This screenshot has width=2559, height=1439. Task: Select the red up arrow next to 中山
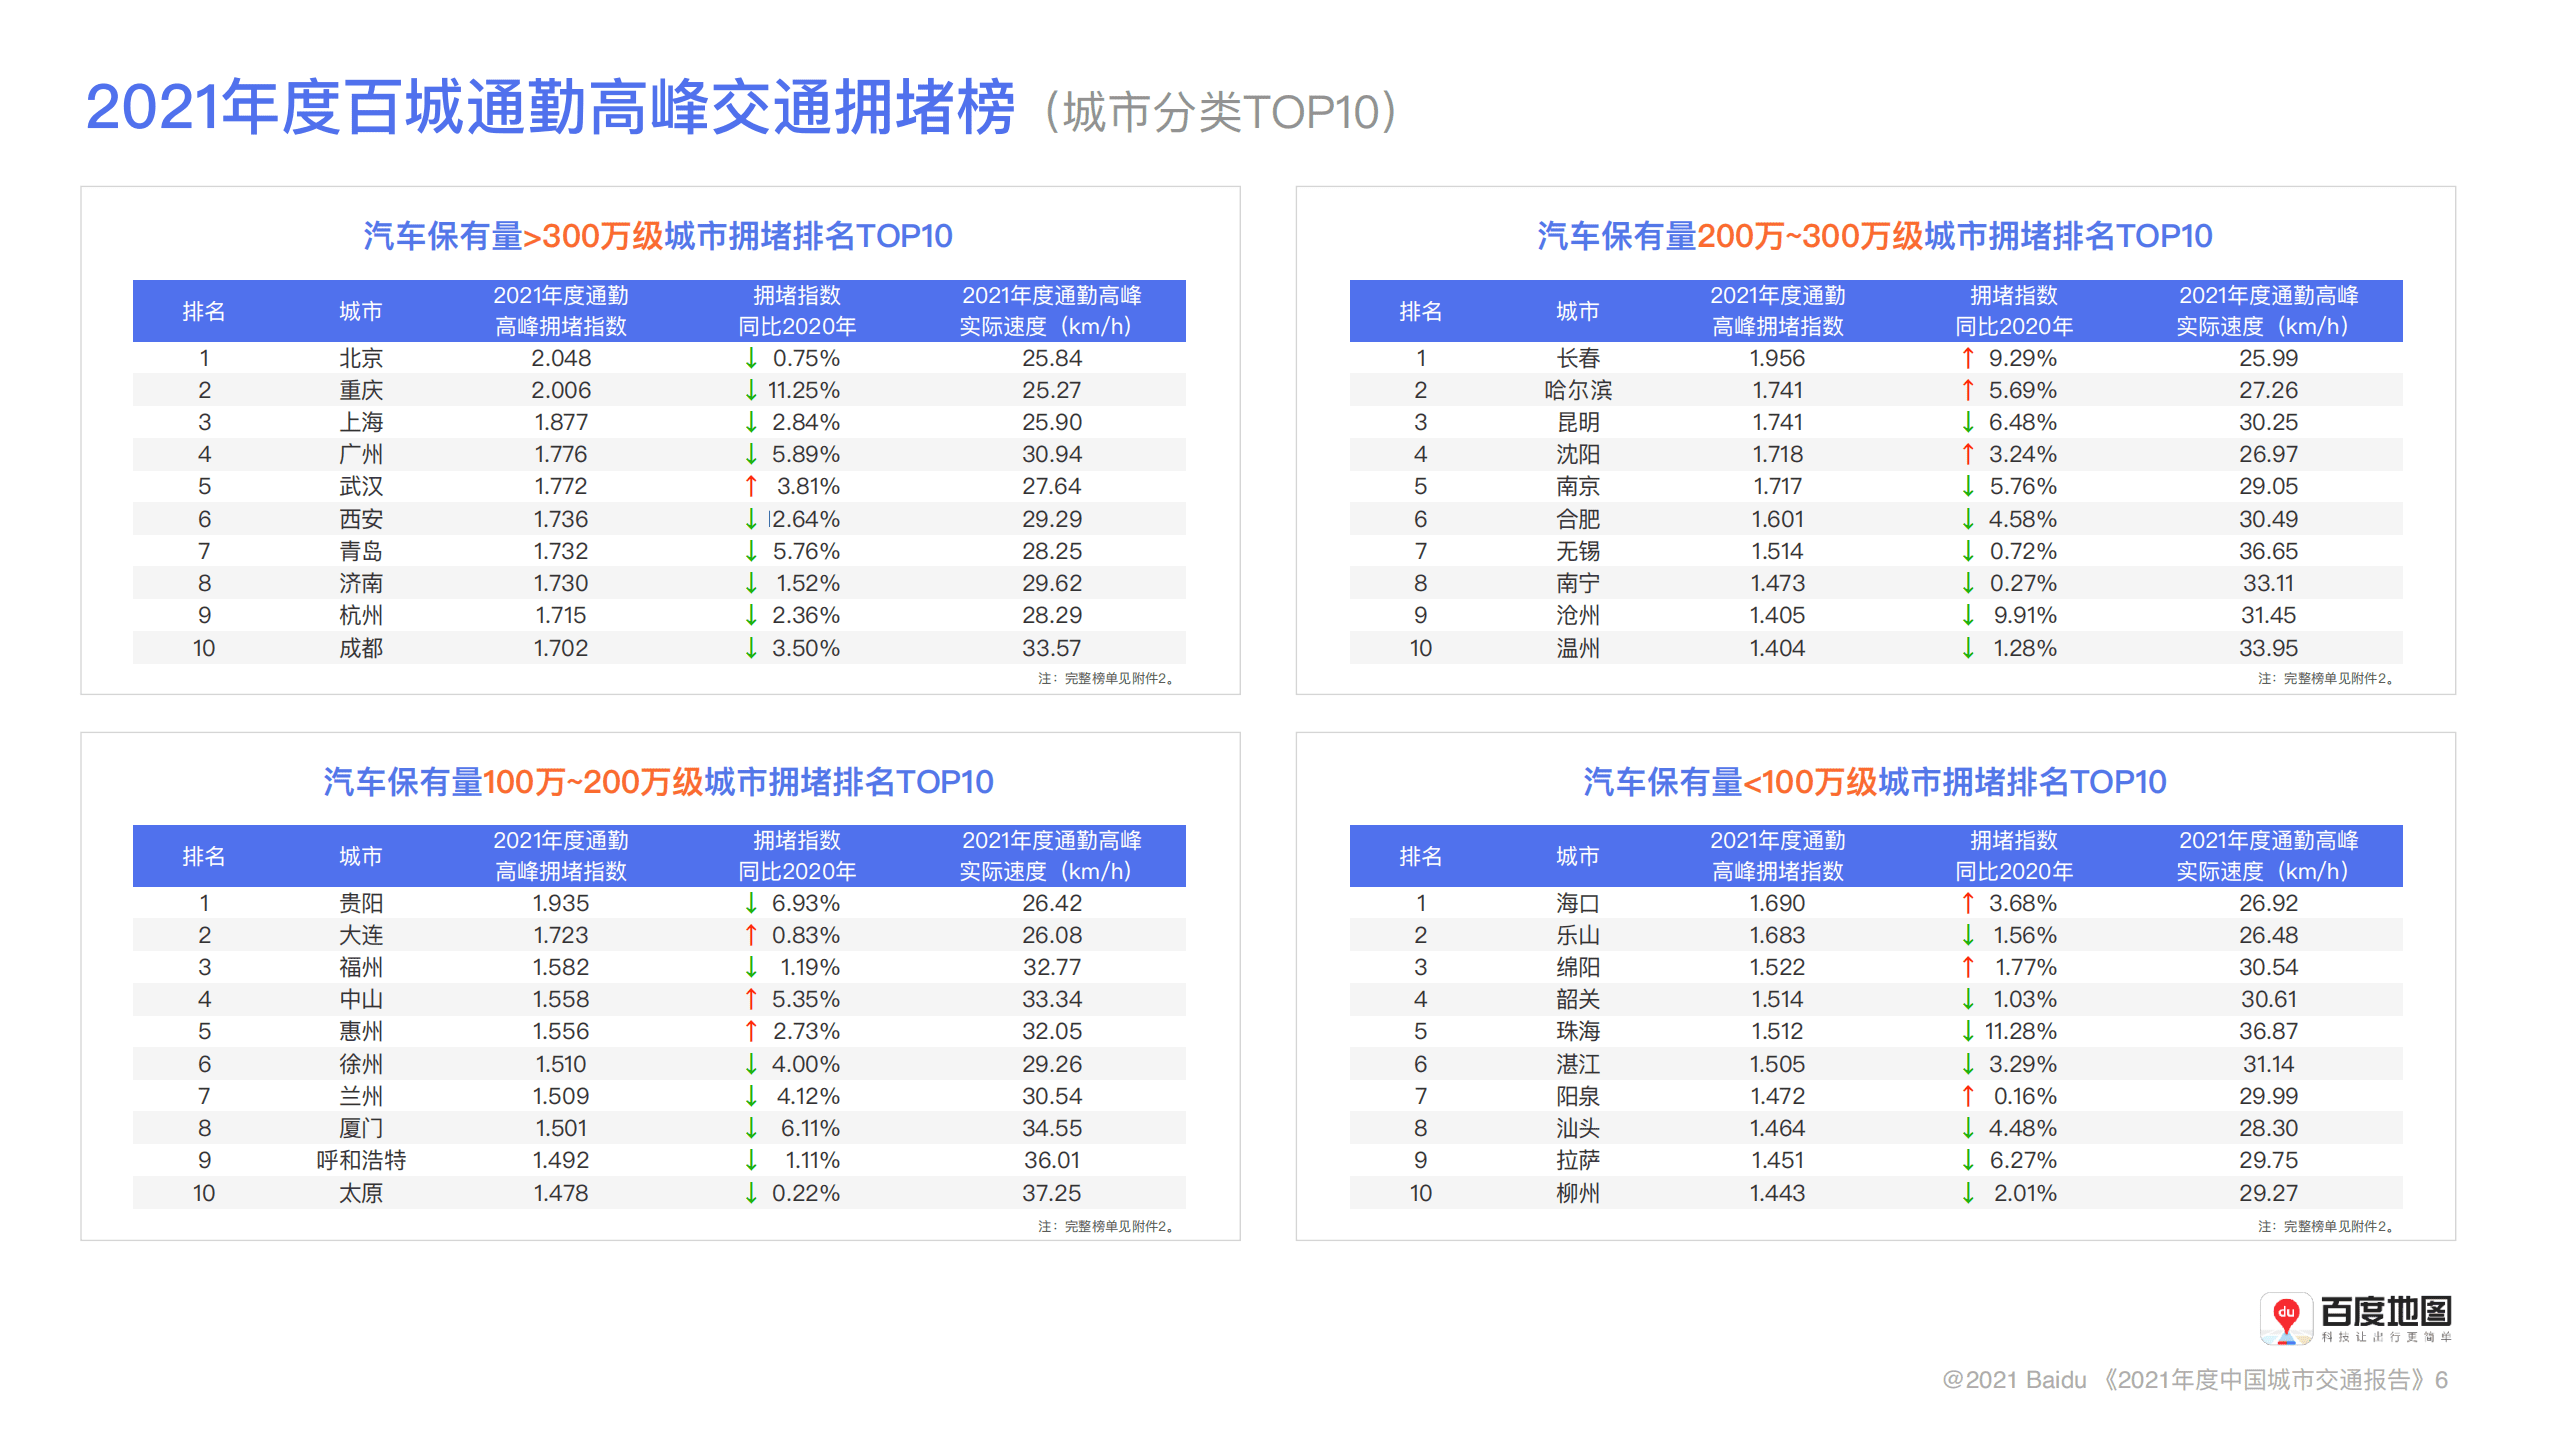[749, 999]
